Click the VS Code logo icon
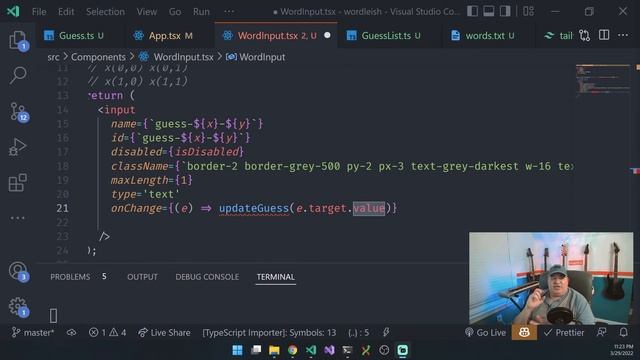 click(x=13, y=11)
